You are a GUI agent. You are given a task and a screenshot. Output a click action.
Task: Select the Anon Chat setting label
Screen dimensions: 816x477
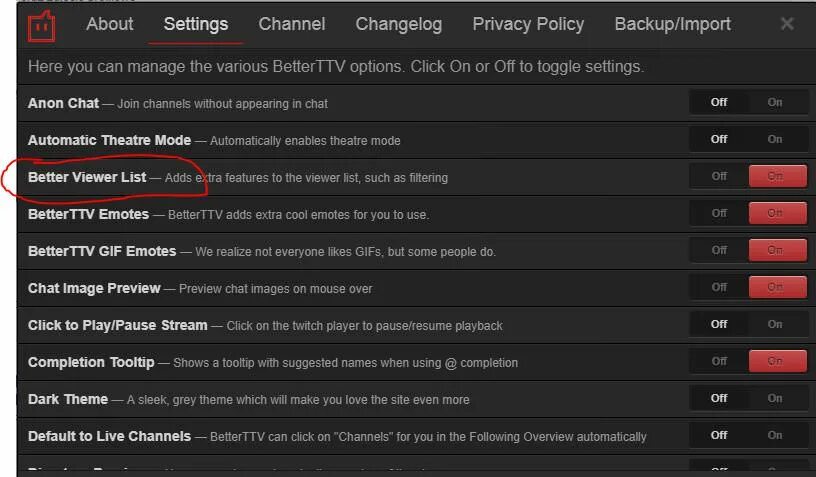click(63, 104)
